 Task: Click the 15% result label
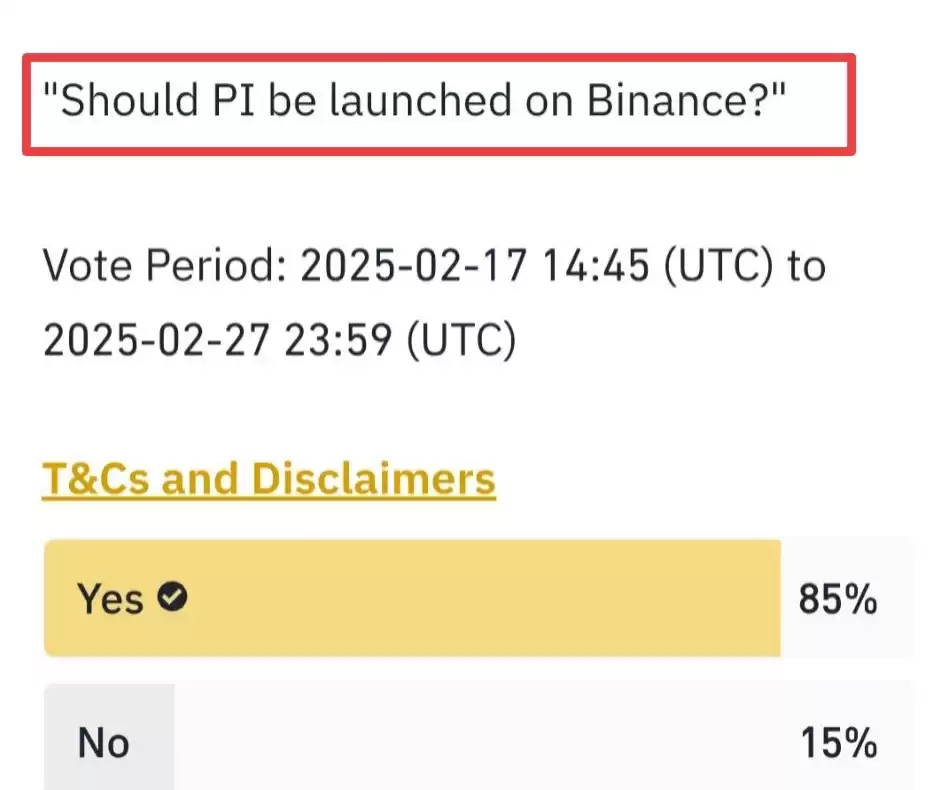(x=838, y=742)
